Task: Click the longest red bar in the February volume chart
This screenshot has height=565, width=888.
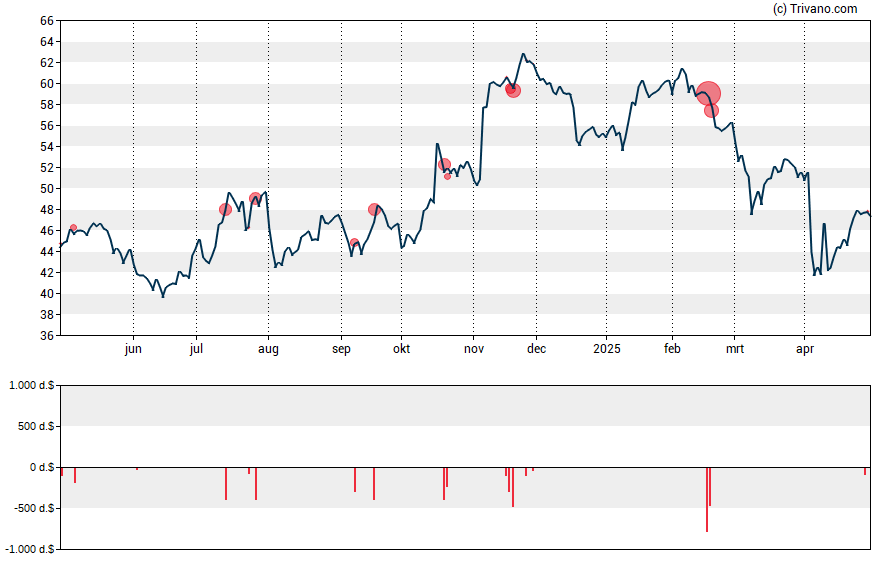Action: 707,499
